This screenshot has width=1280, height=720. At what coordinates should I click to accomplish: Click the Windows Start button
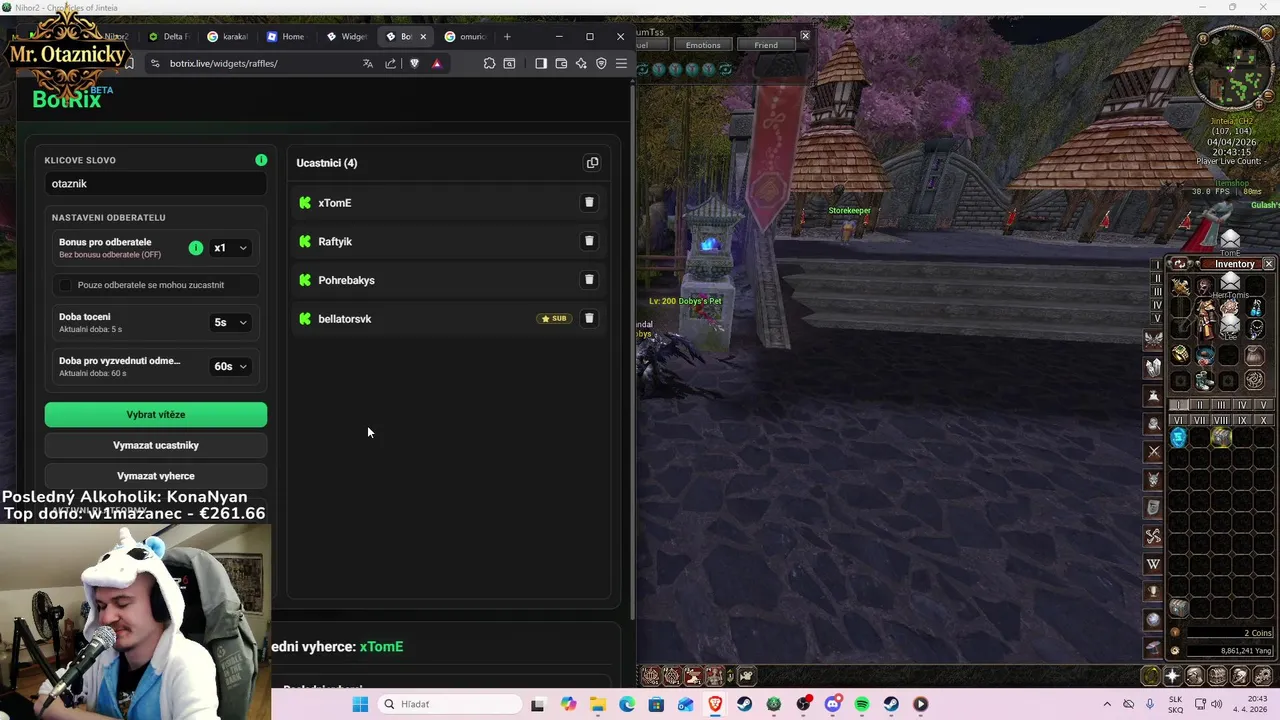point(360,704)
